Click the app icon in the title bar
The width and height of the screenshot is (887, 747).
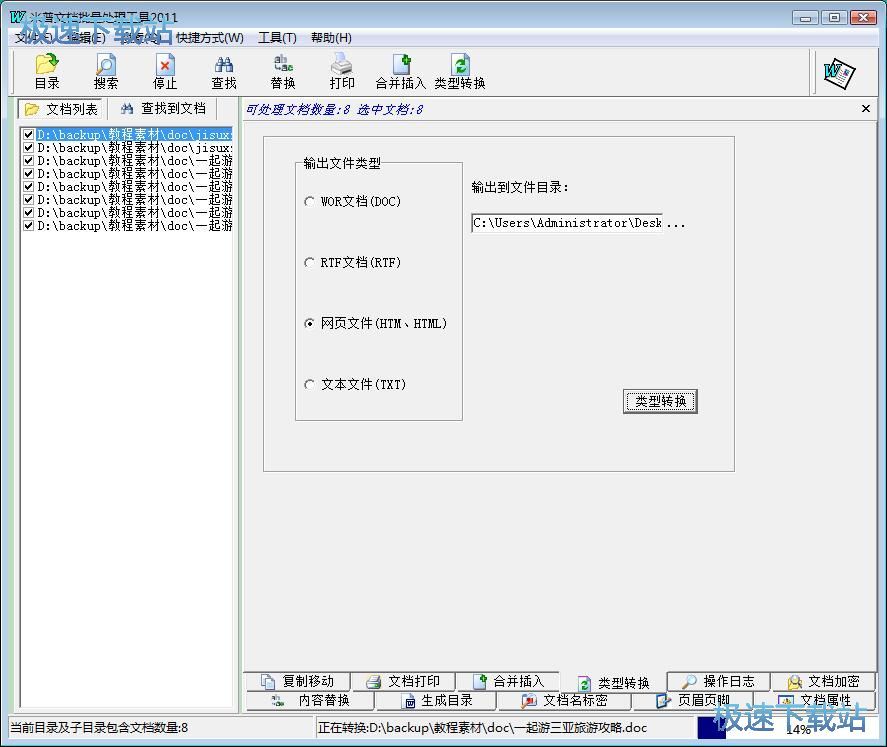tap(17, 17)
